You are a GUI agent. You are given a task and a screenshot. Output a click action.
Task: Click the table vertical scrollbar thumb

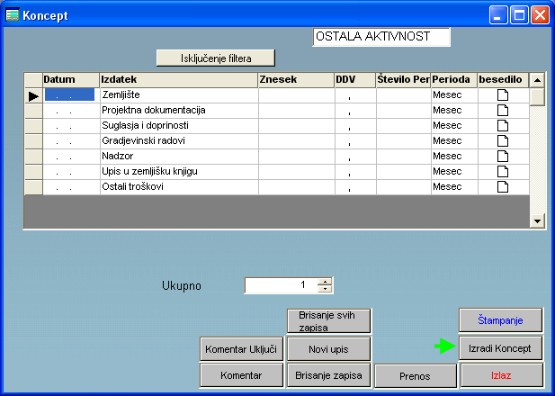point(537,97)
